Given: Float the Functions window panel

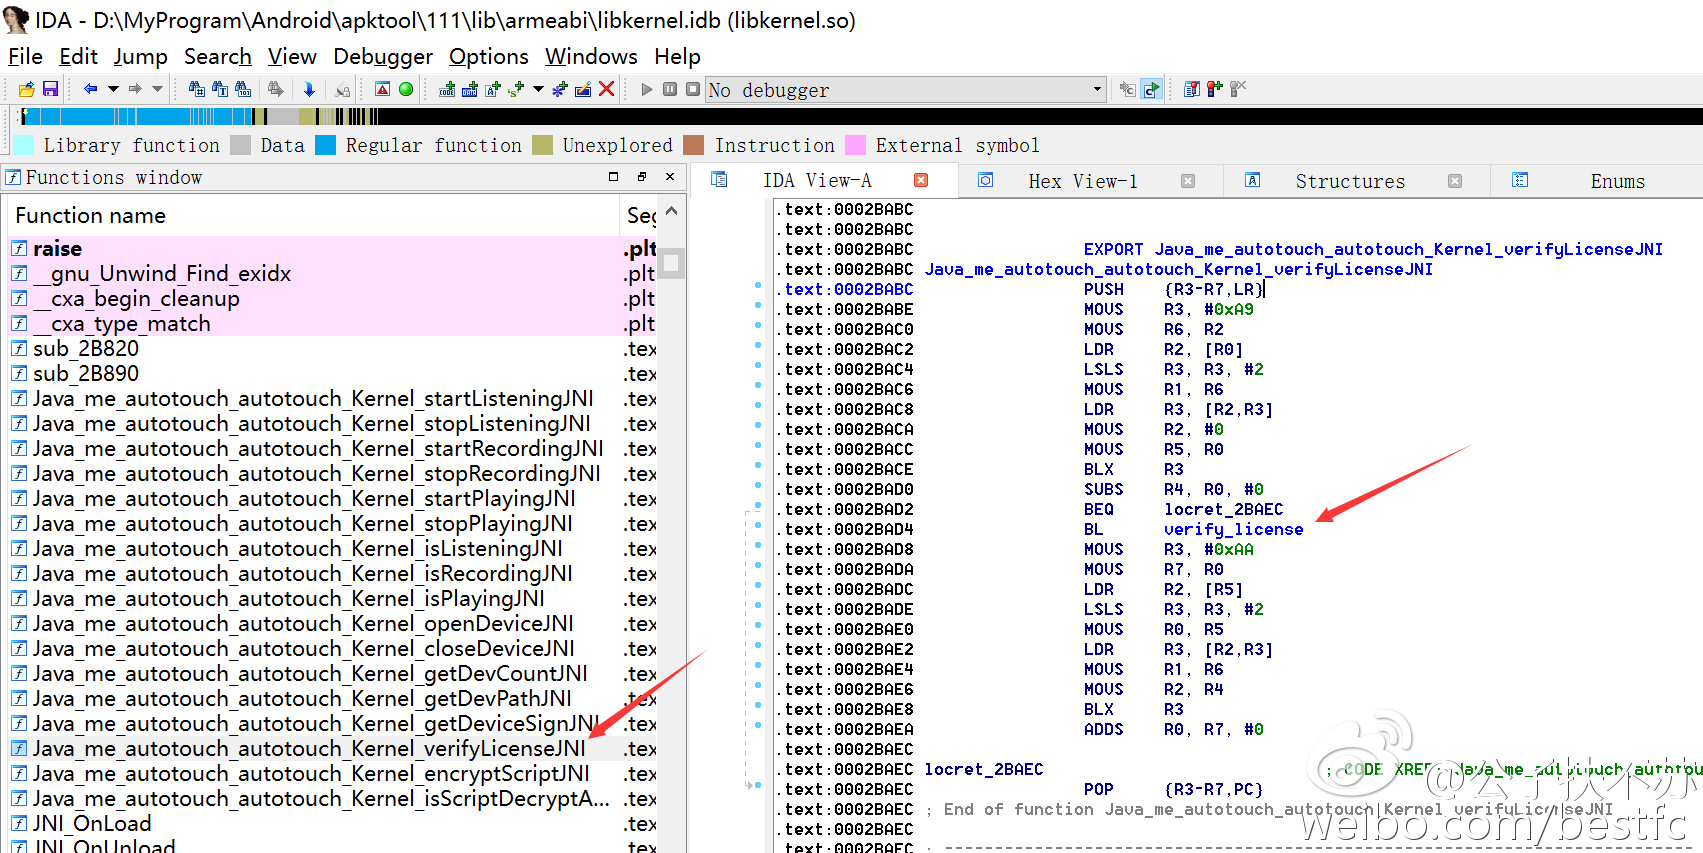Looking at the screenshot, I should pyautogui.click(x=641, y=176).
